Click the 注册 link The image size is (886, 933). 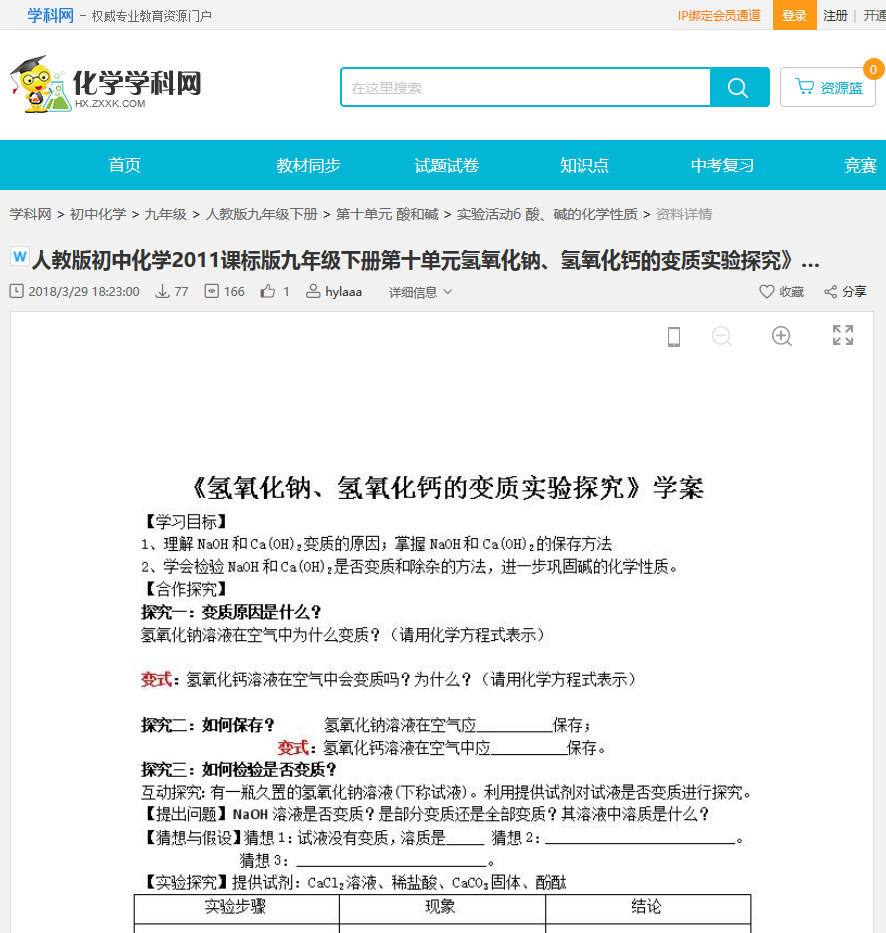pyautogui.click(x=838, y=16)
